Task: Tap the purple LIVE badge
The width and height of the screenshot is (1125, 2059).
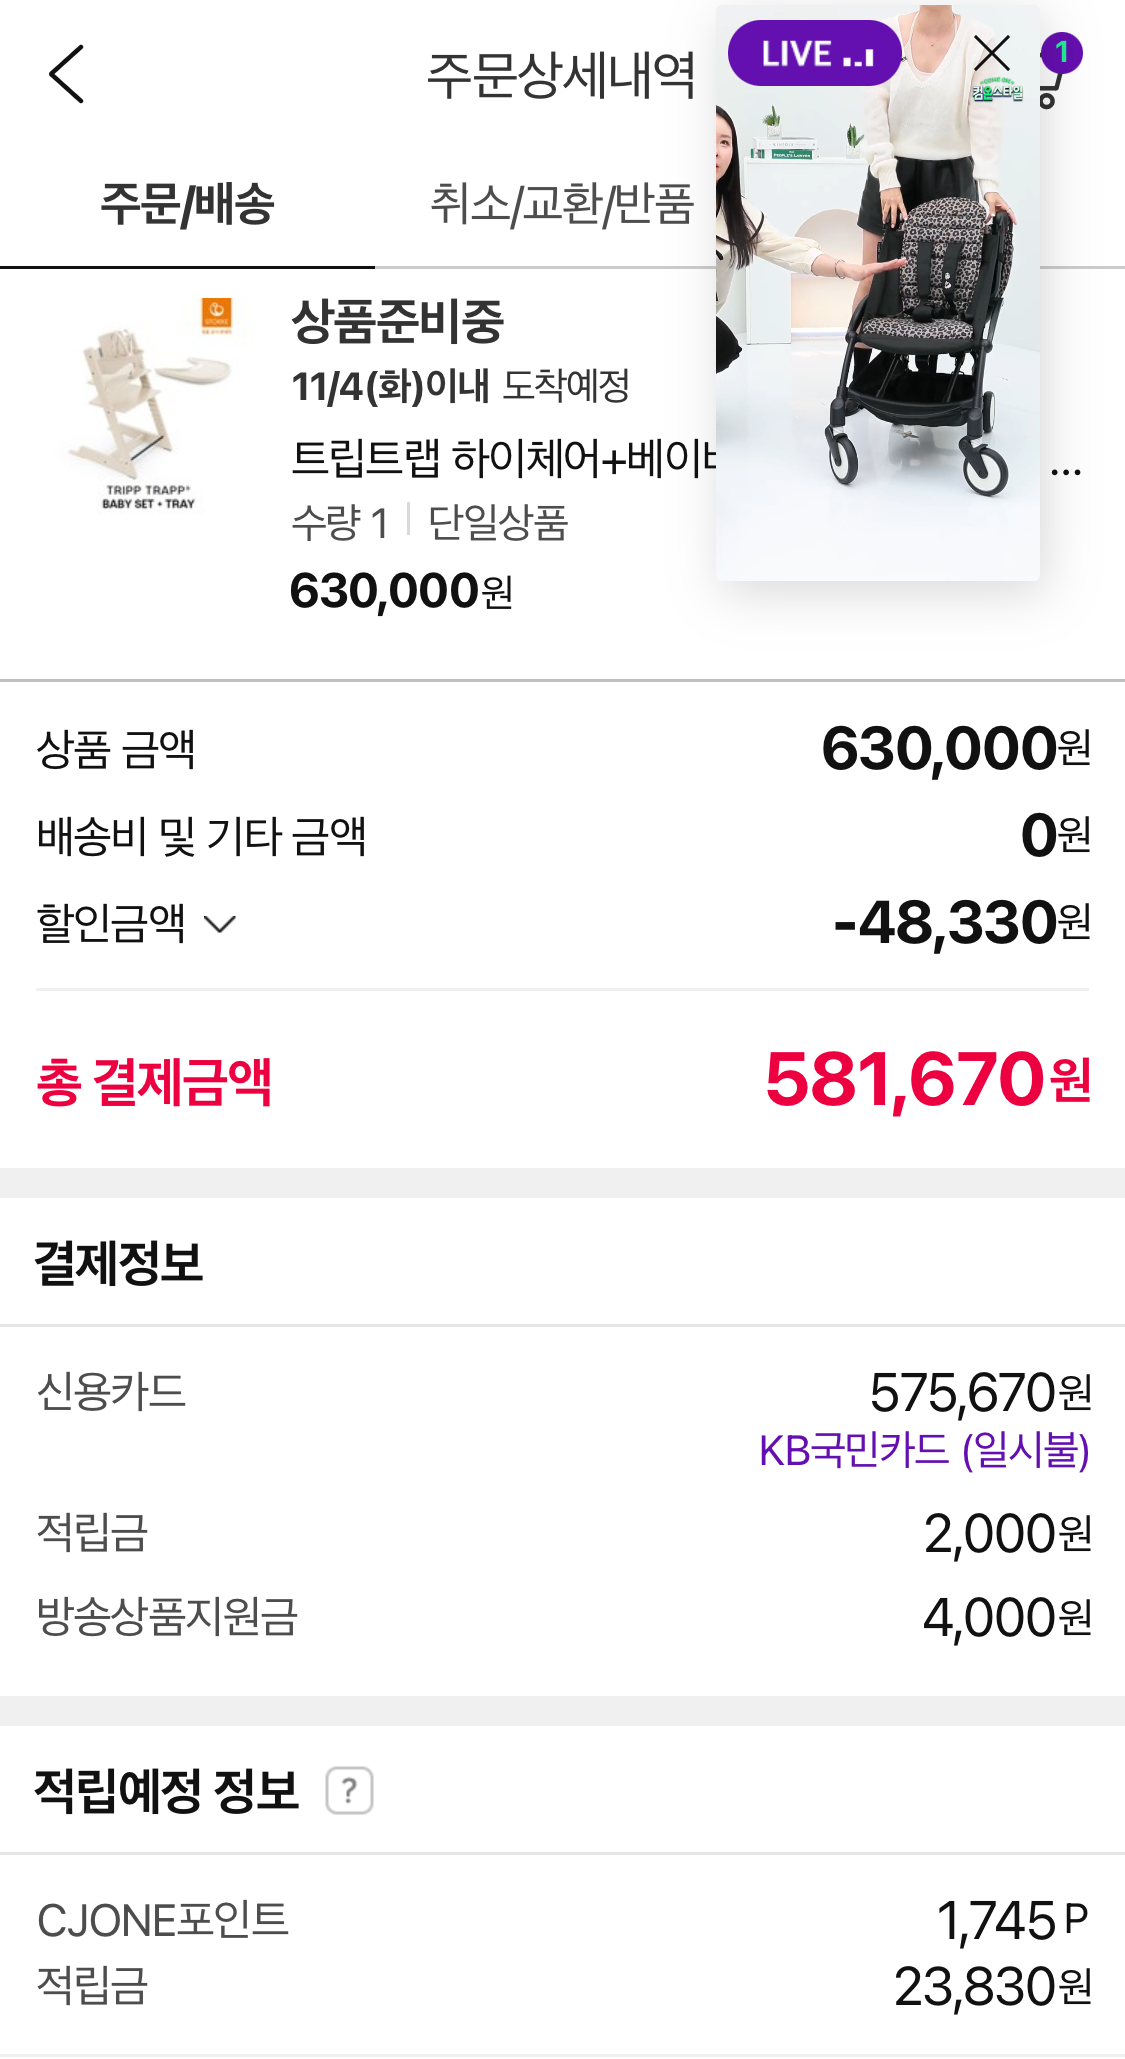Action: pos(815,54)
